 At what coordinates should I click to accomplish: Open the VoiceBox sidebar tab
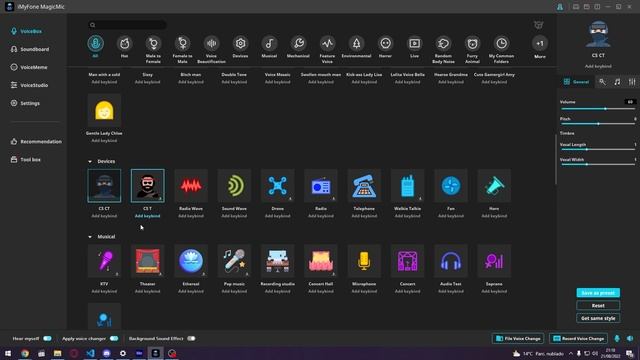coord(26,31)
